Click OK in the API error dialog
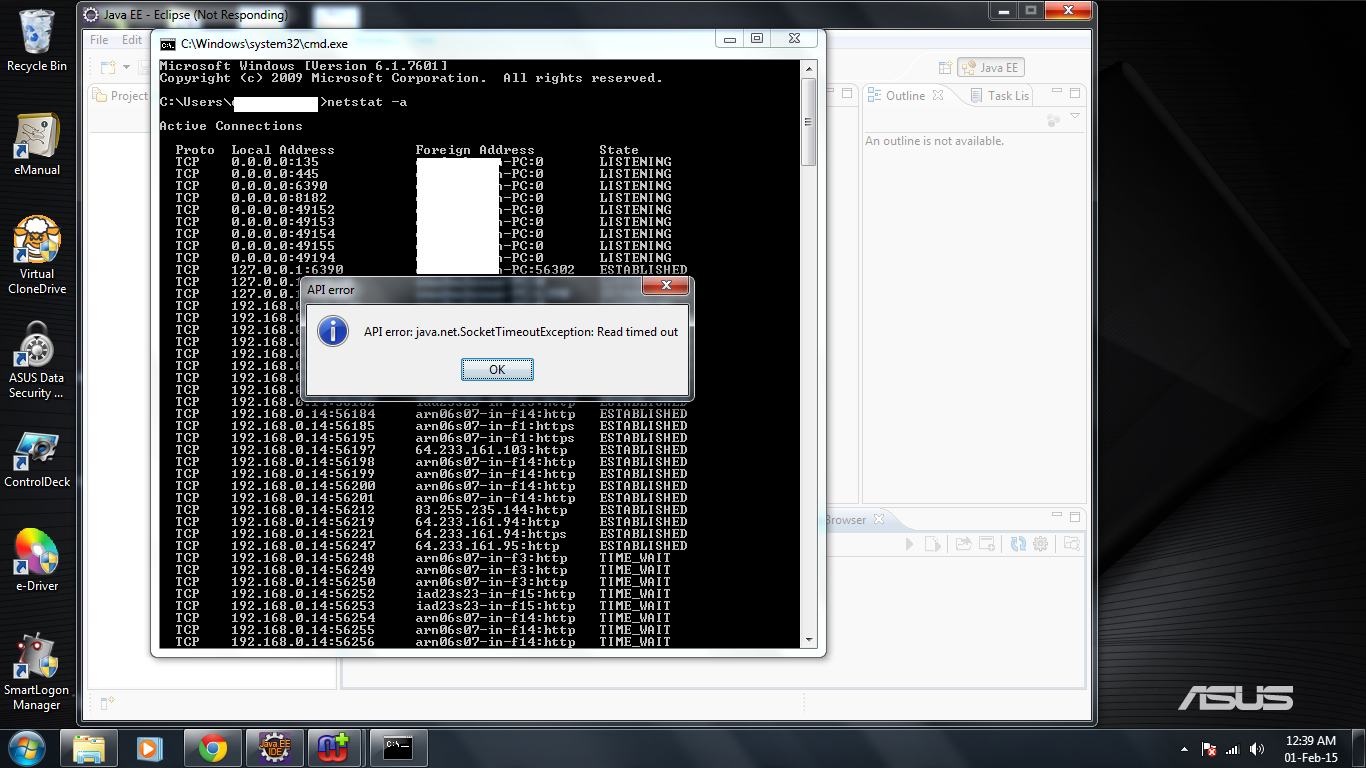This screenshot has height=768, width=1366. click(x=497, y=370)
